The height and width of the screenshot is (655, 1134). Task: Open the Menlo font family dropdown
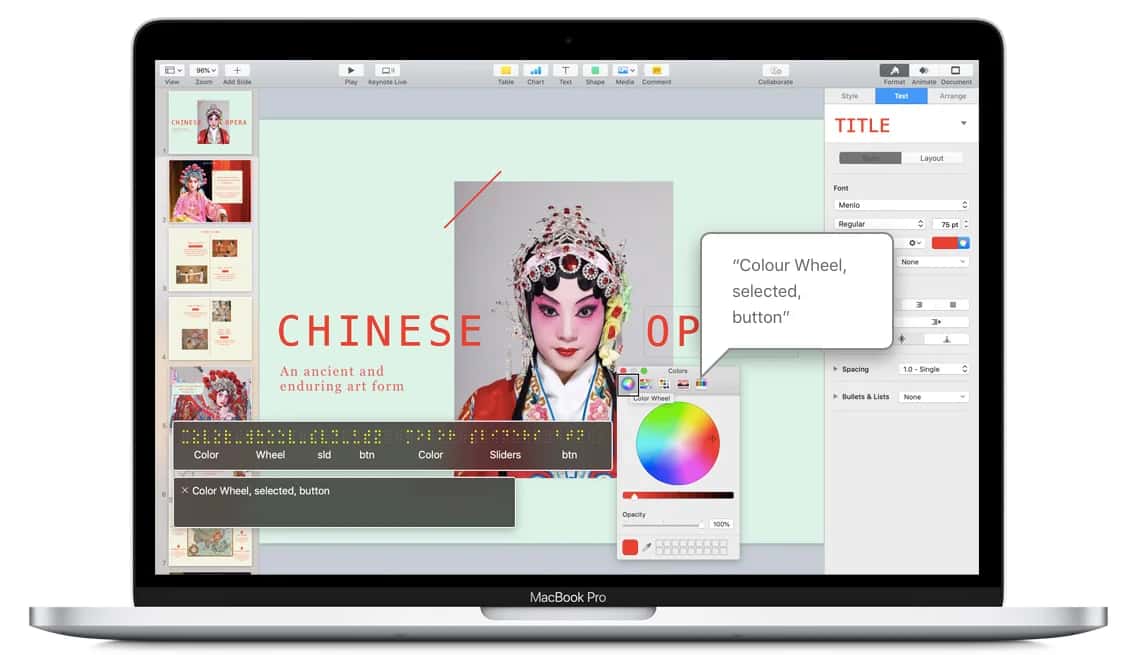pos(900,205)
